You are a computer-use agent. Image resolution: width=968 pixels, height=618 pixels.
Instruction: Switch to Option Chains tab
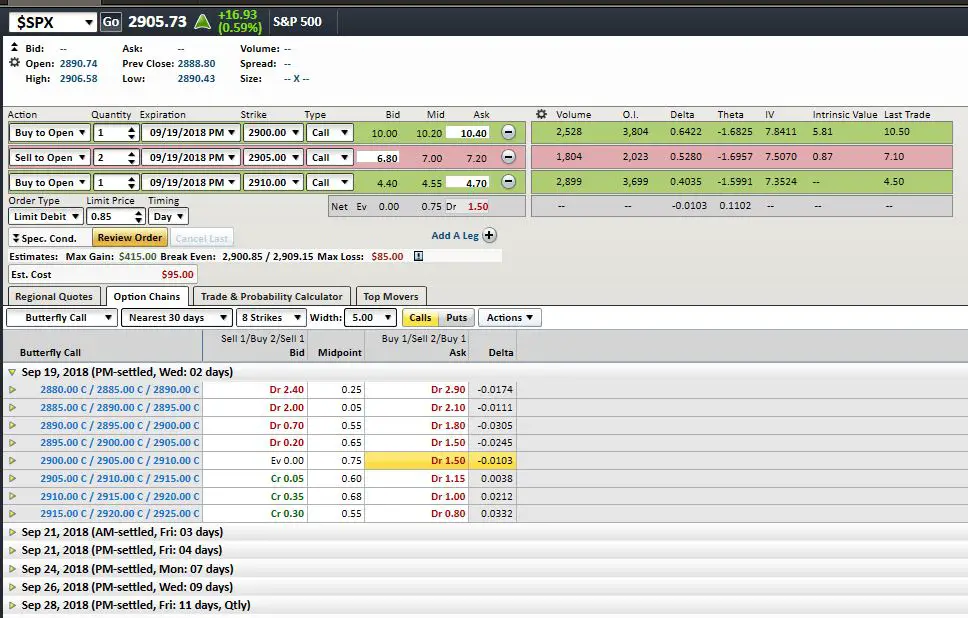[x=147, y=296]
